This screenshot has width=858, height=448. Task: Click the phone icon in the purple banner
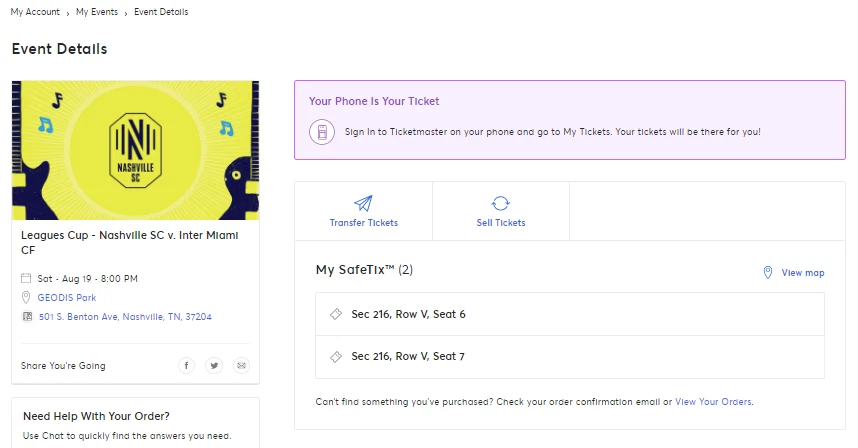(322, 132)
